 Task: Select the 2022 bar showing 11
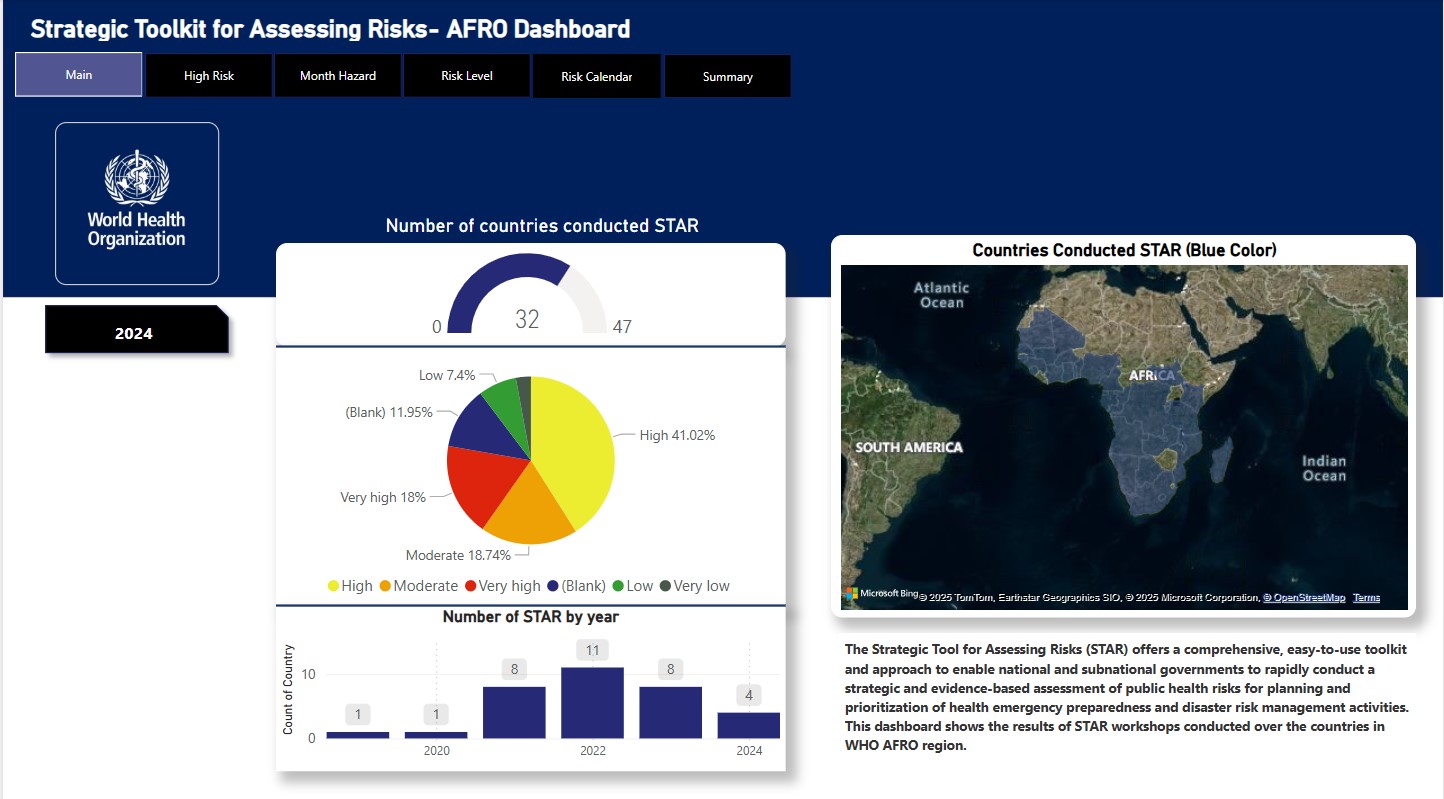click(x=592, y=703)
